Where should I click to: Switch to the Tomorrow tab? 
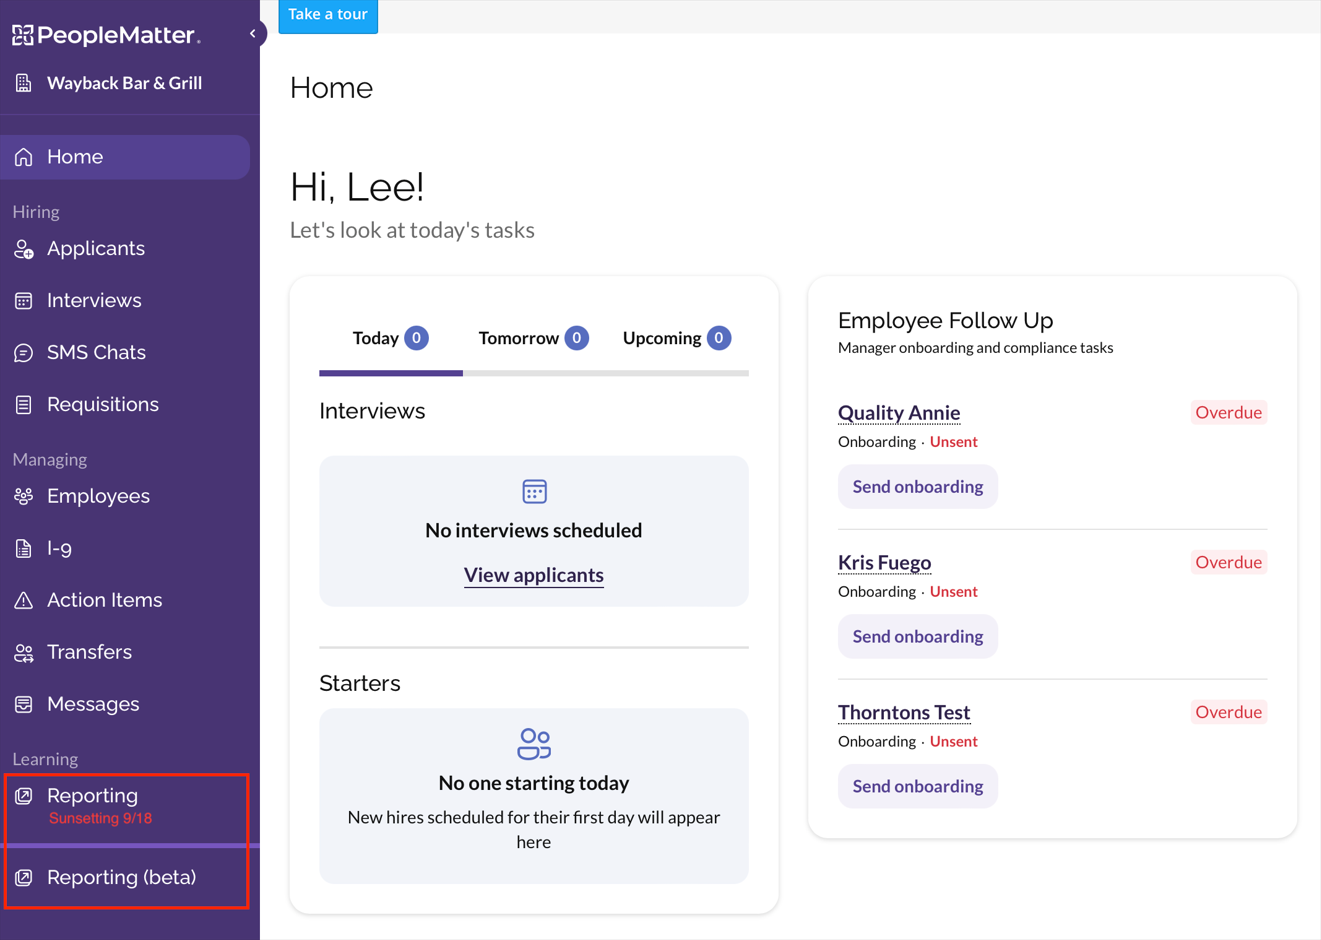coord(532,339)
